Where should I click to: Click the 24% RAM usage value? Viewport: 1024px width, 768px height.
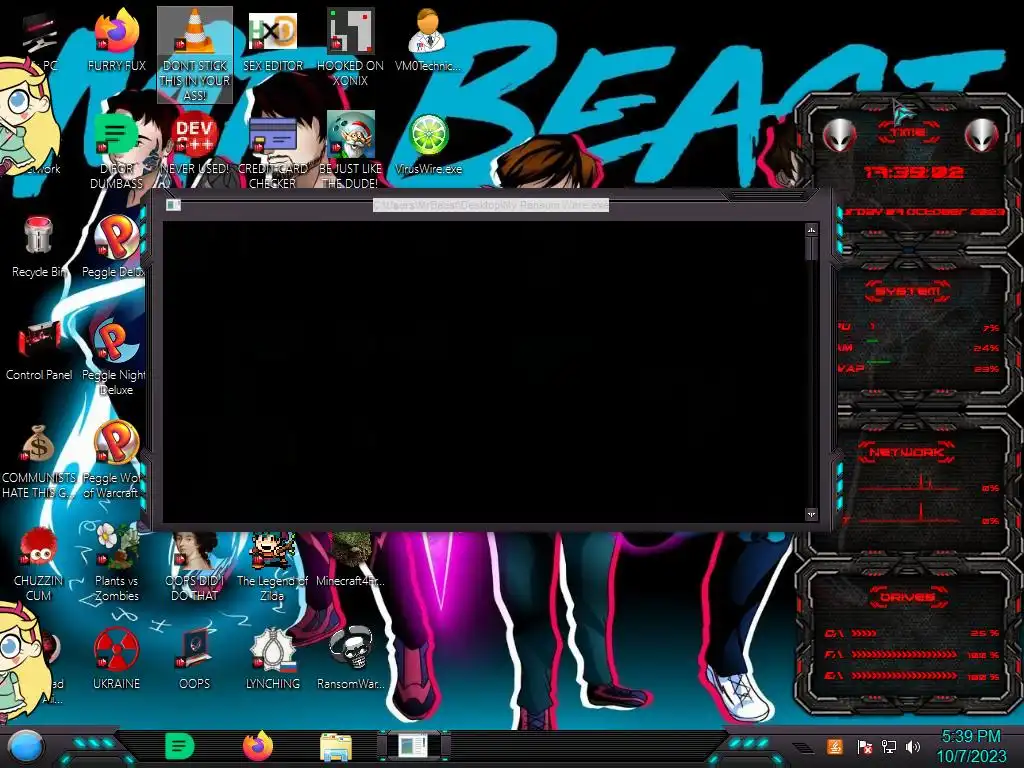pyautogui.click(x=986, y=348)
